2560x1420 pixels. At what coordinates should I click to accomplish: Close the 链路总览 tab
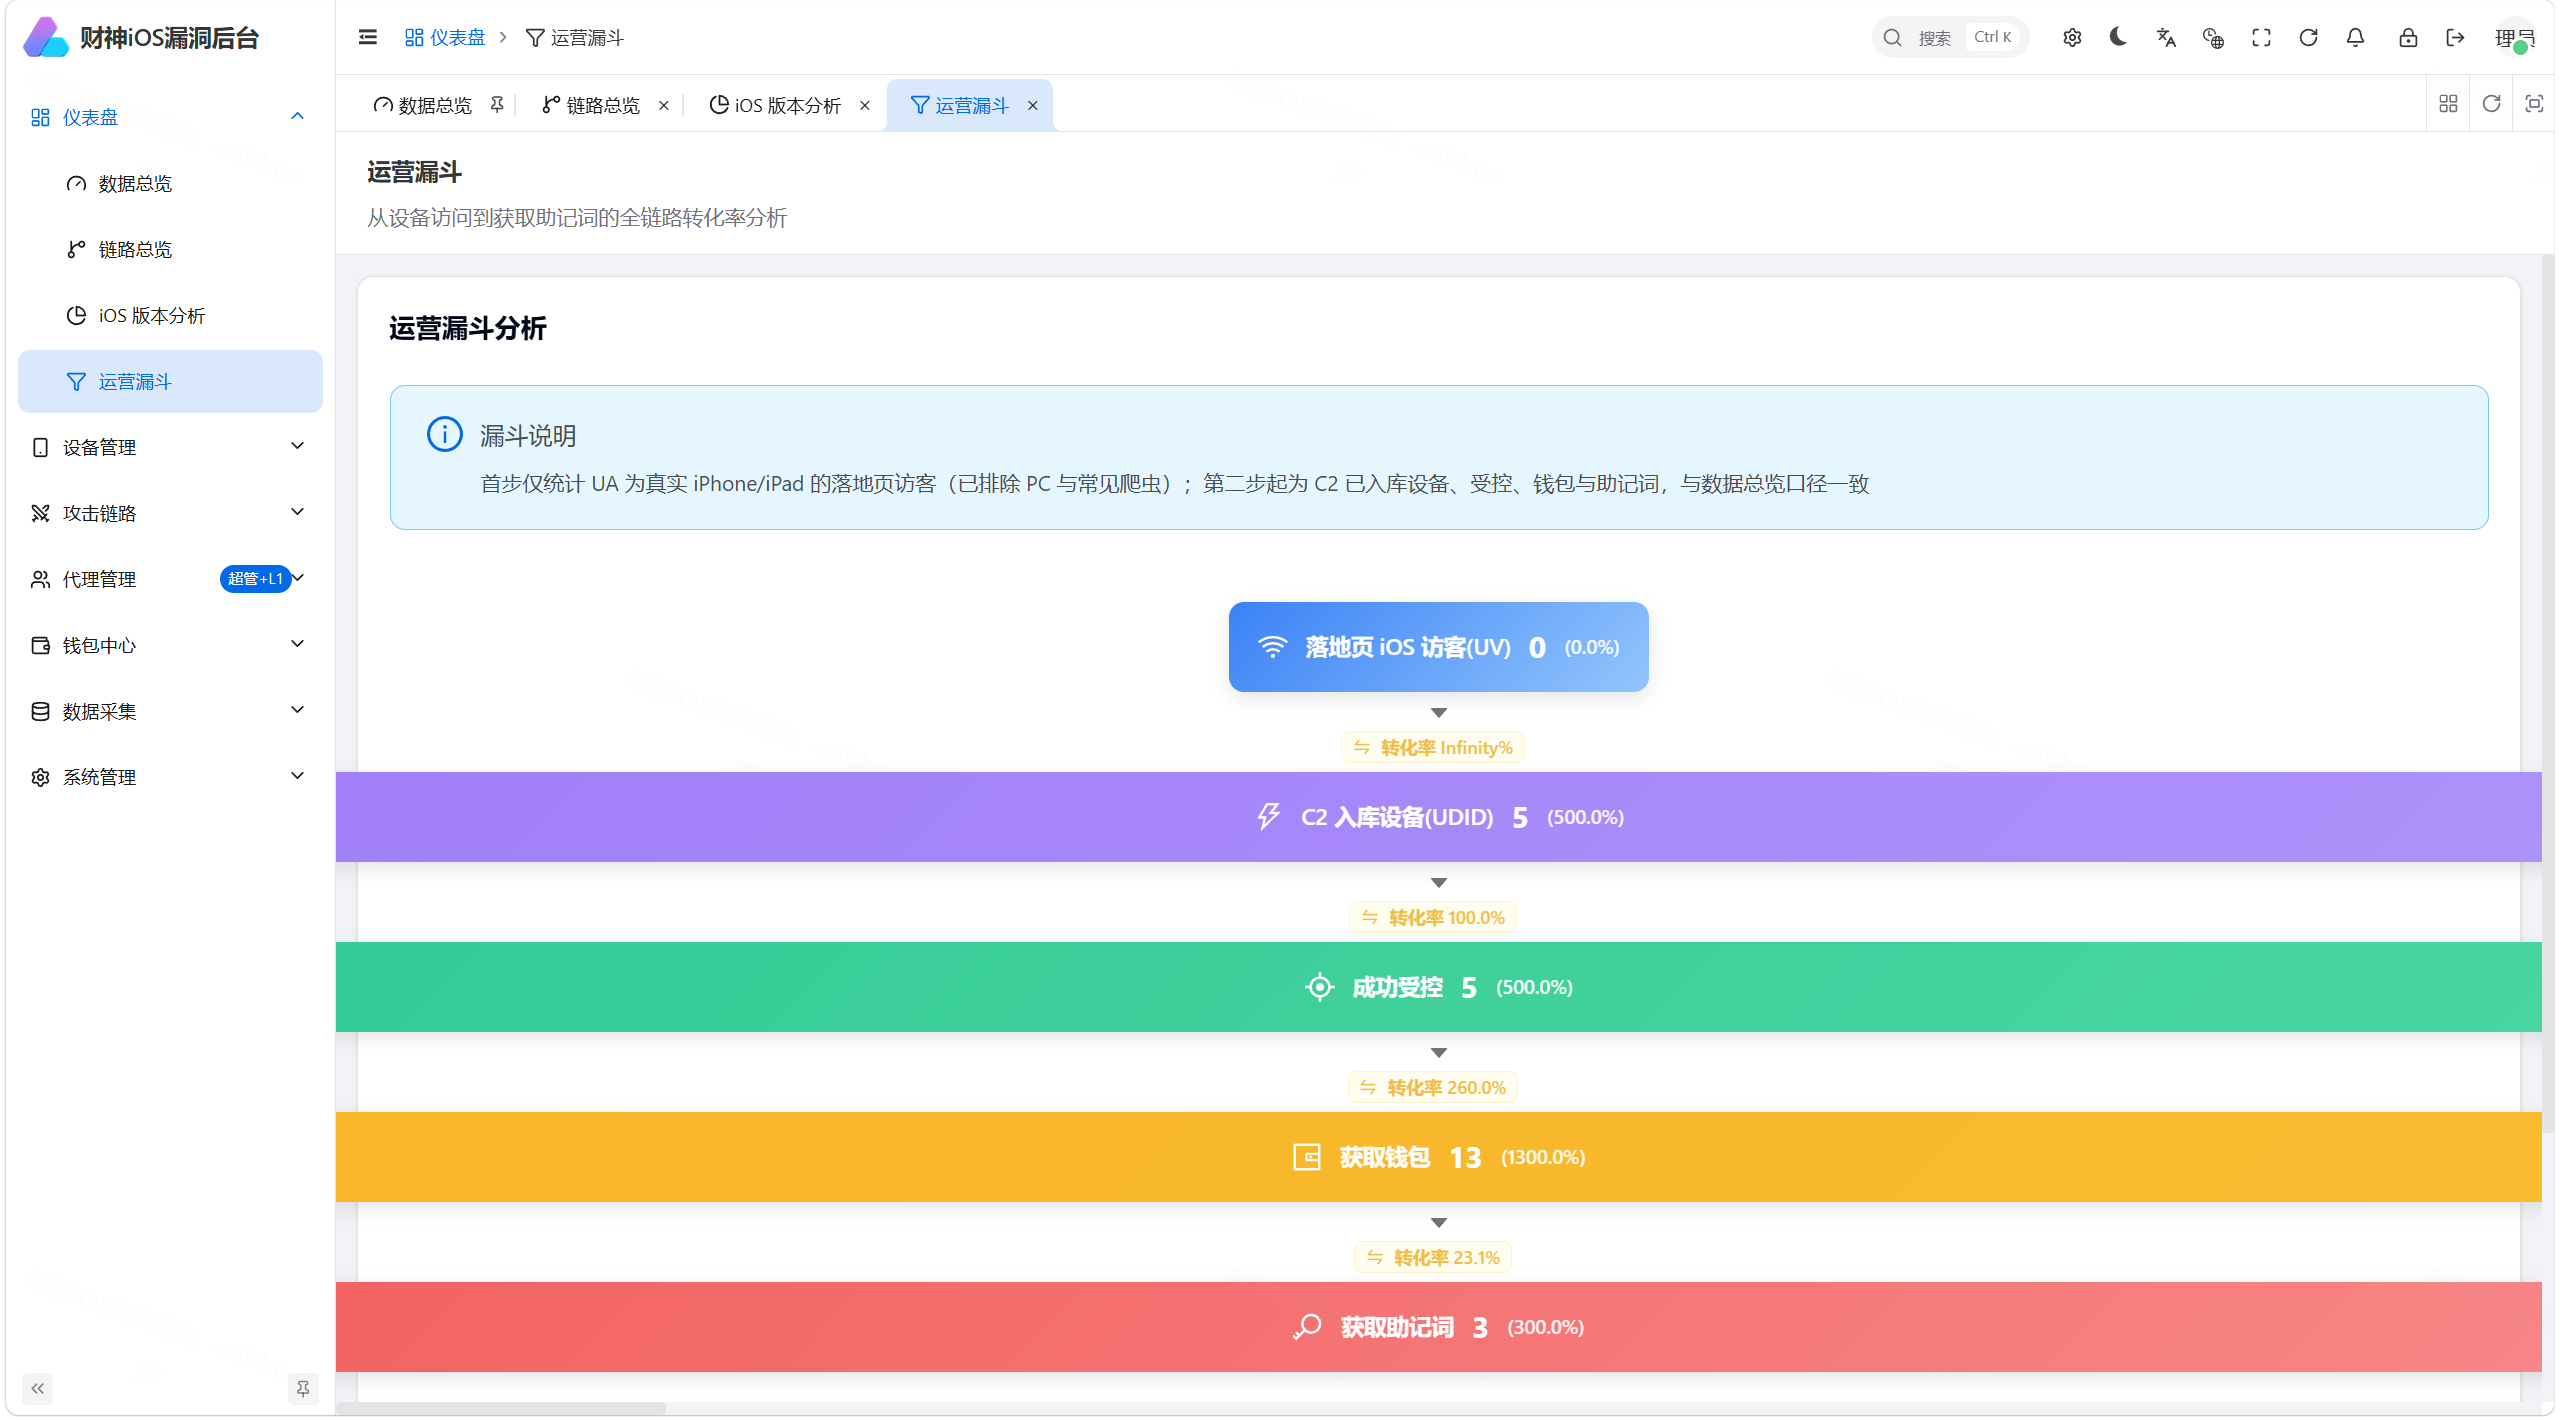[x=664, y=105]
